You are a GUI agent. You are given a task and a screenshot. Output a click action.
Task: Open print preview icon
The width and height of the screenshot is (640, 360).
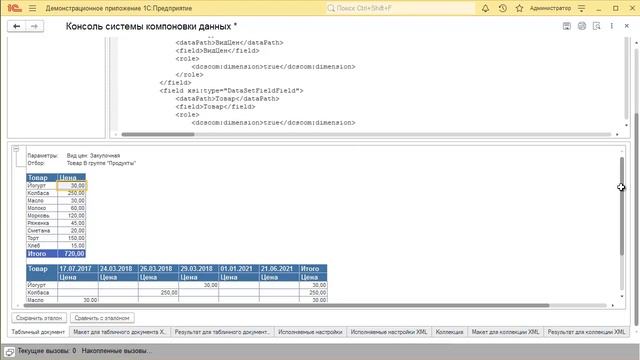(597, 26)
